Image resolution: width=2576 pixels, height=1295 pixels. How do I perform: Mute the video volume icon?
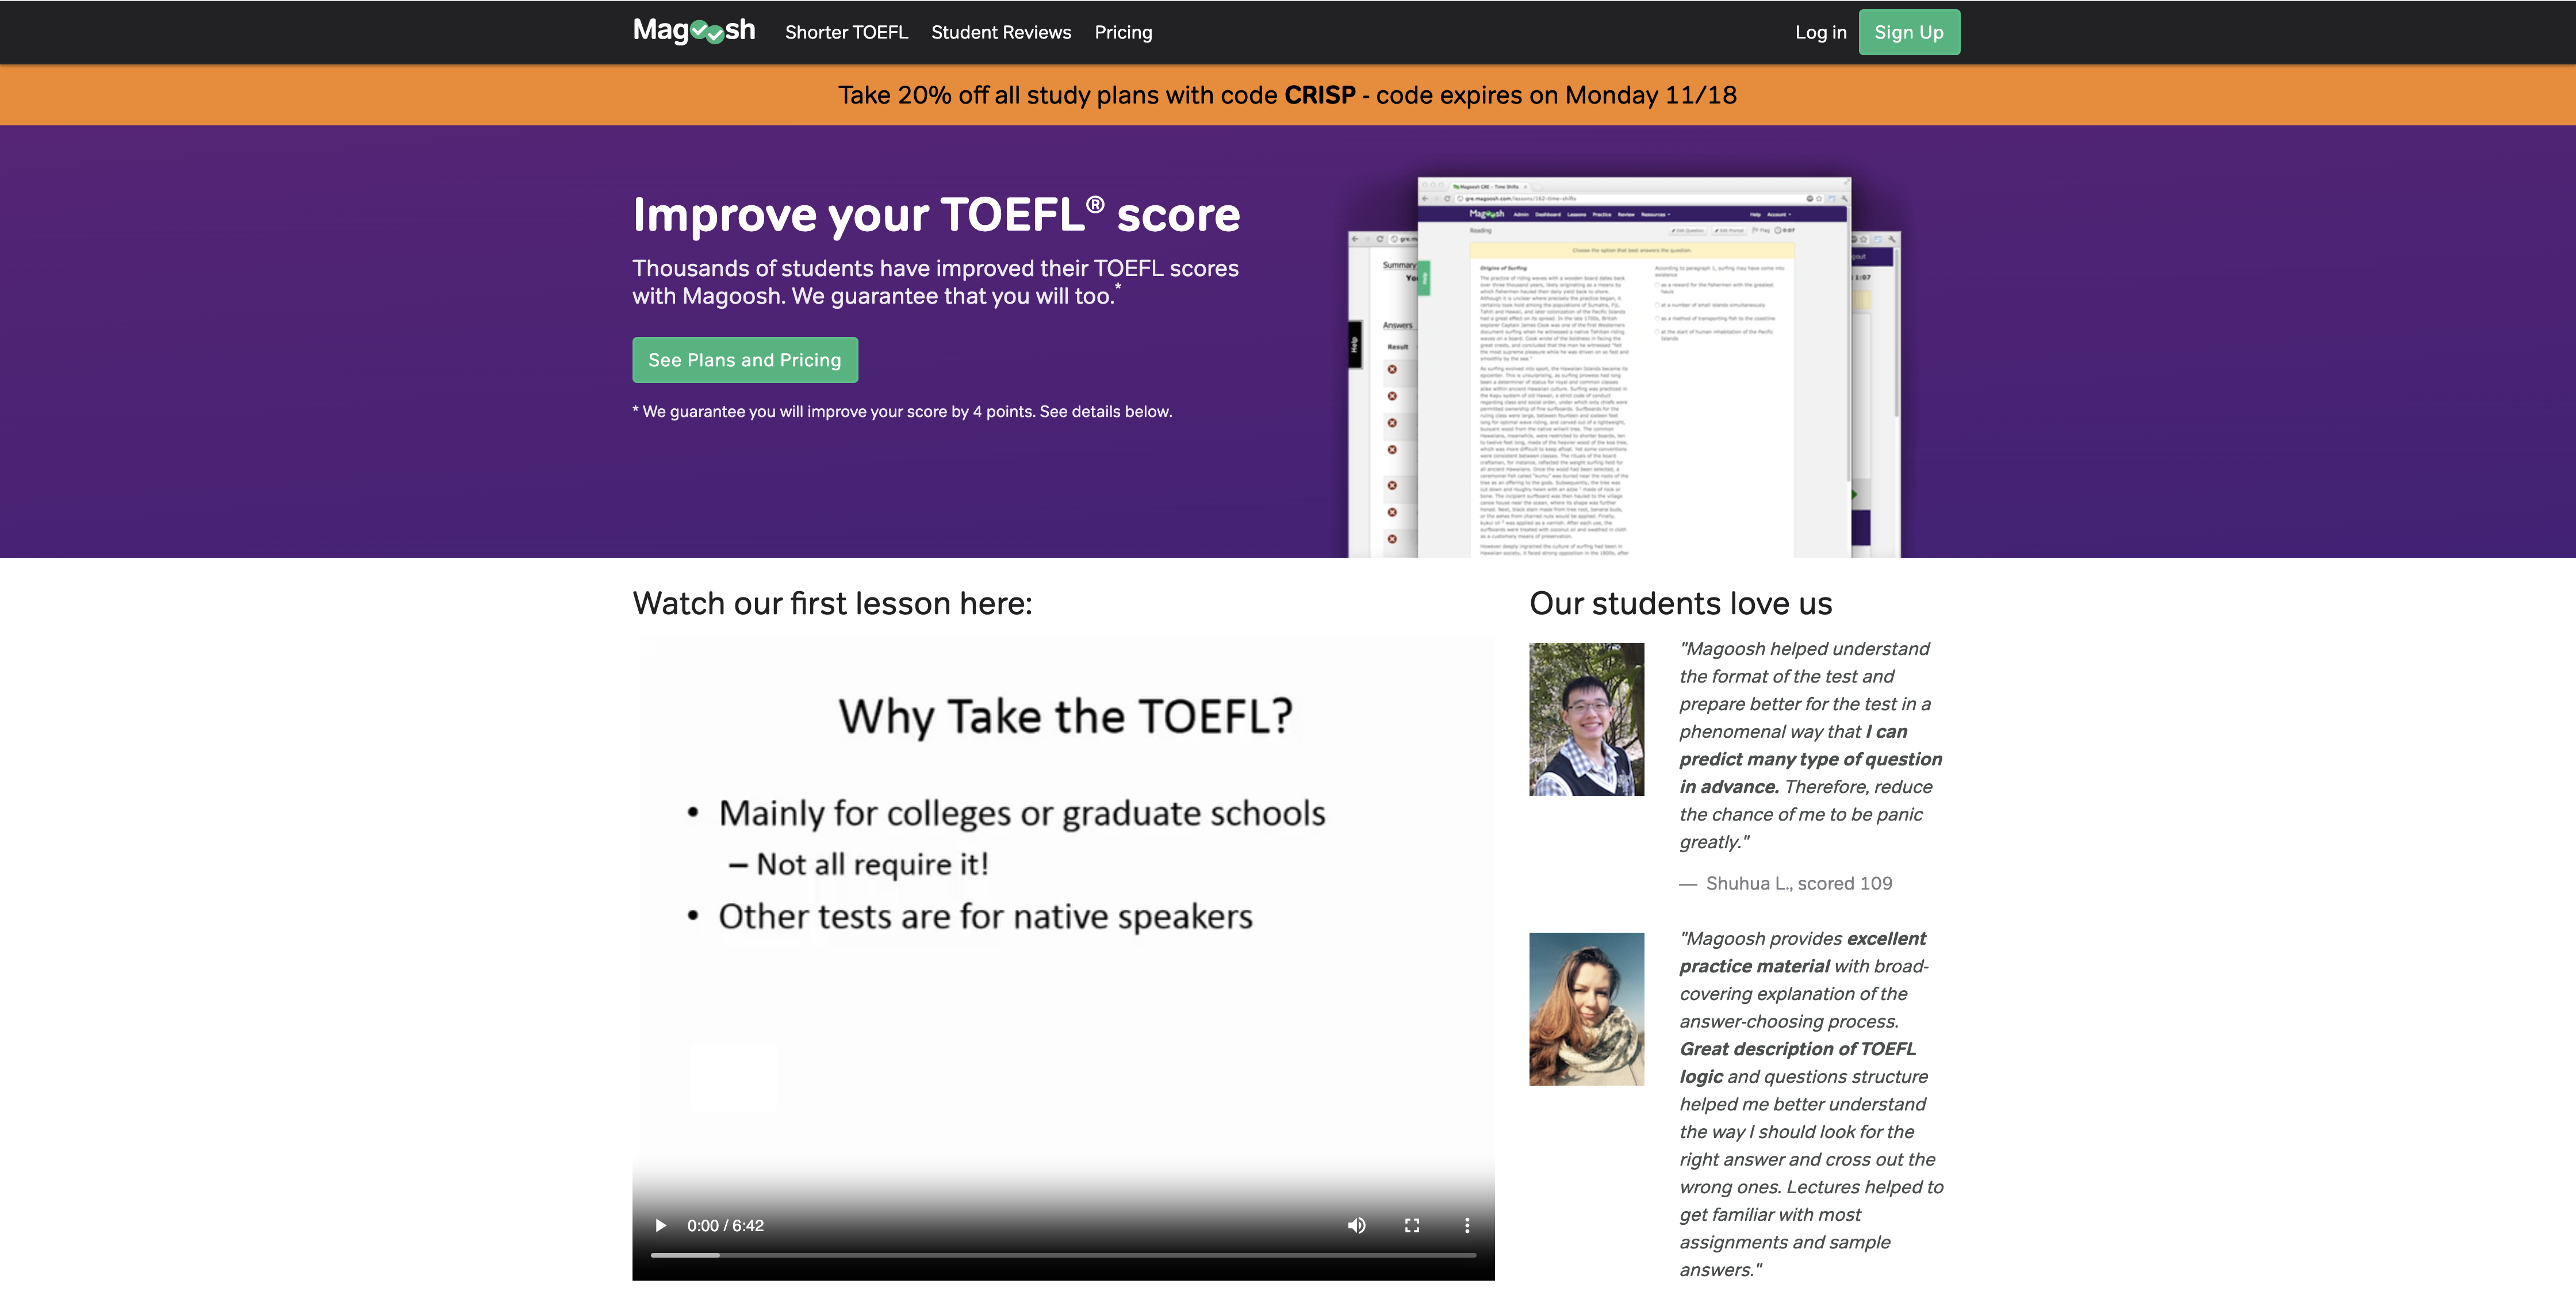1356,1225
